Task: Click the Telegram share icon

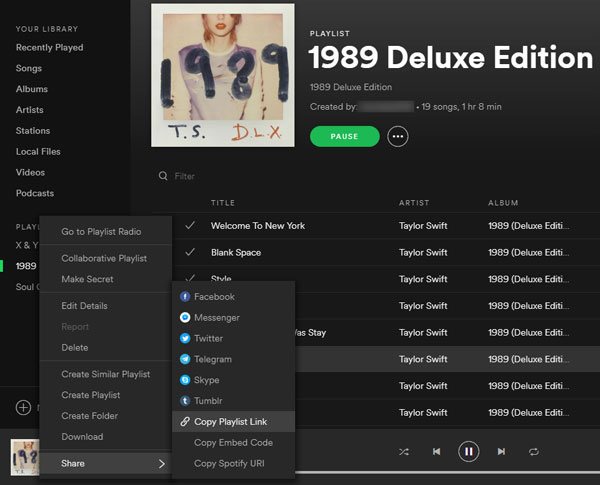Action: 185,359
